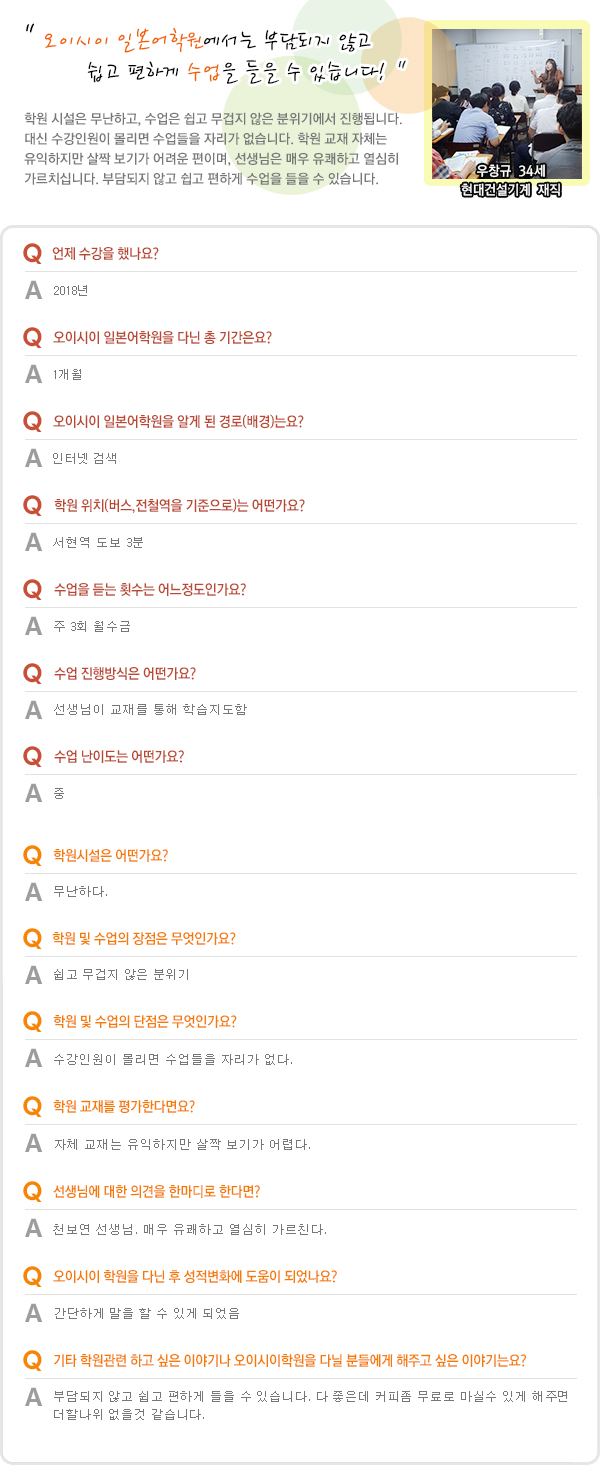The image size is (600, 1474).
Task: Click the Q icon beside "학원 교재를 평가한다면요?"
Action: [33, 1106]
